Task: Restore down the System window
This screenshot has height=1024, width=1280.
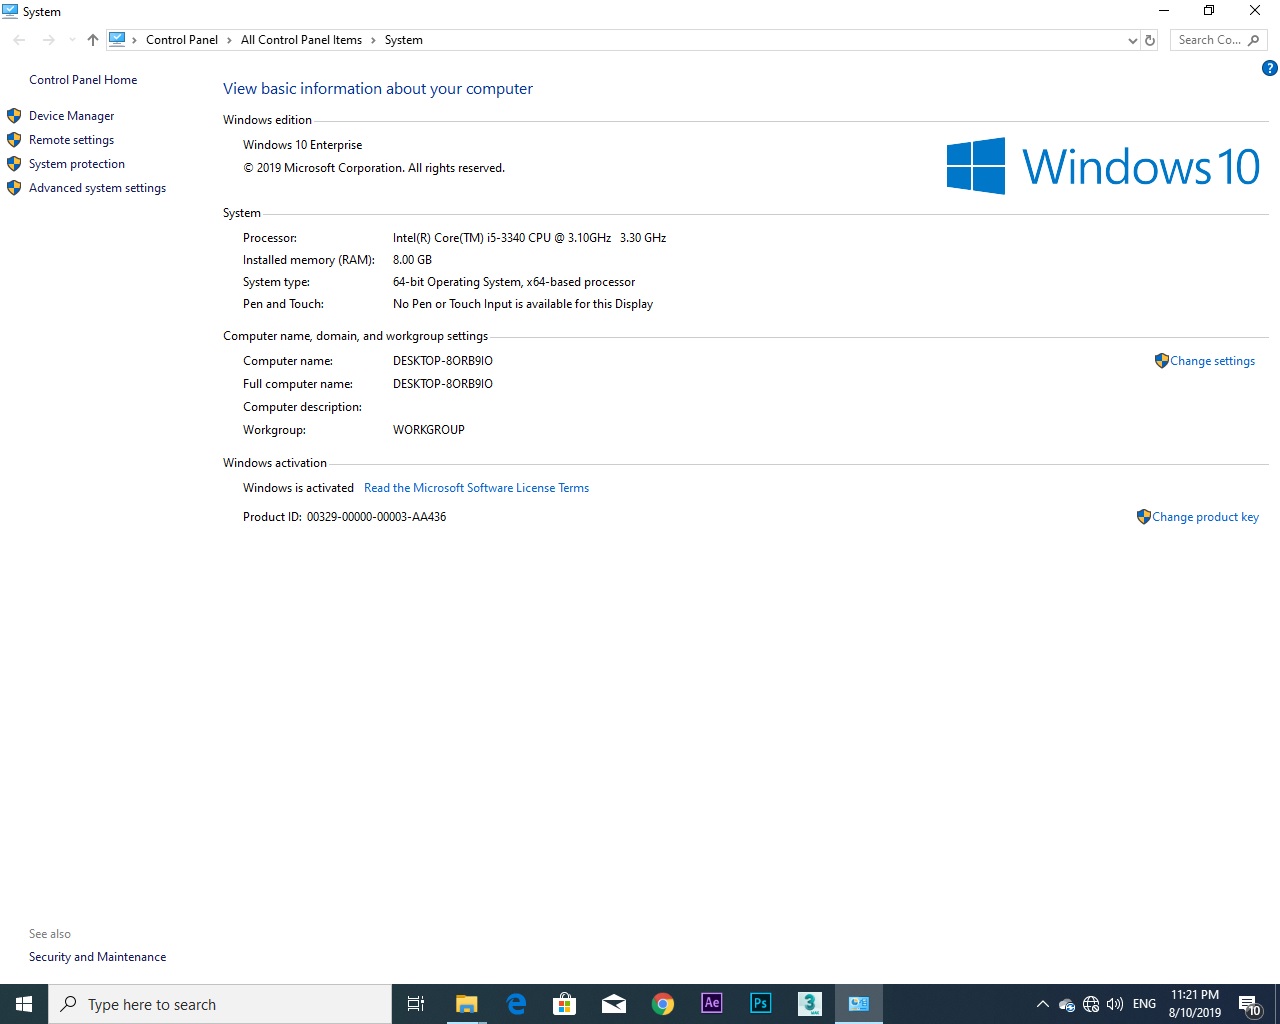Action: click(x=1209, y=11)
